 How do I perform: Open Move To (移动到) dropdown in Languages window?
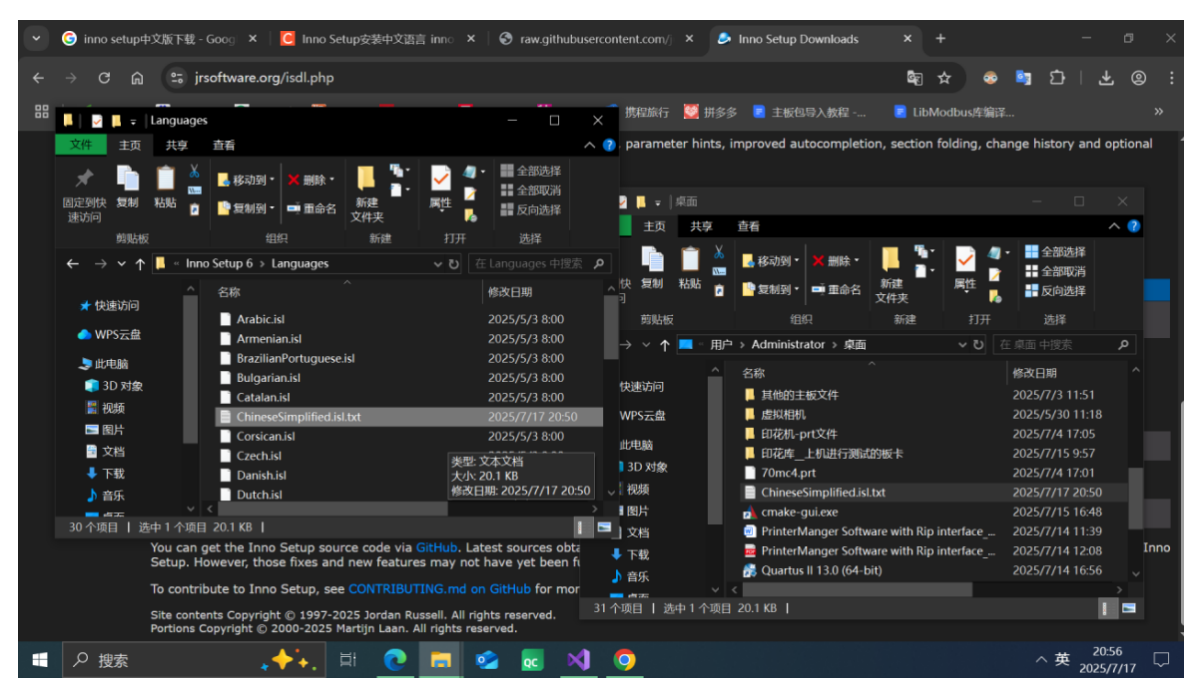point(245,180)
